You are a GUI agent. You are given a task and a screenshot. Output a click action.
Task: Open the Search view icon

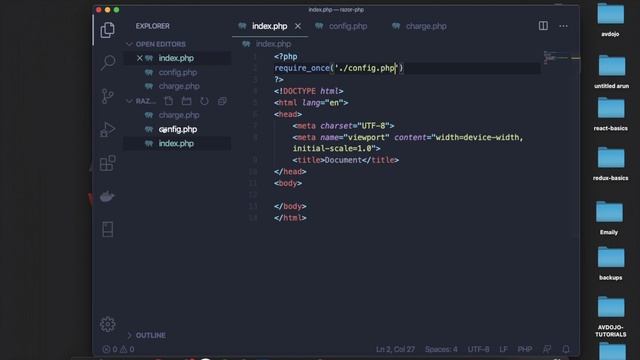[x=108, y=62]
